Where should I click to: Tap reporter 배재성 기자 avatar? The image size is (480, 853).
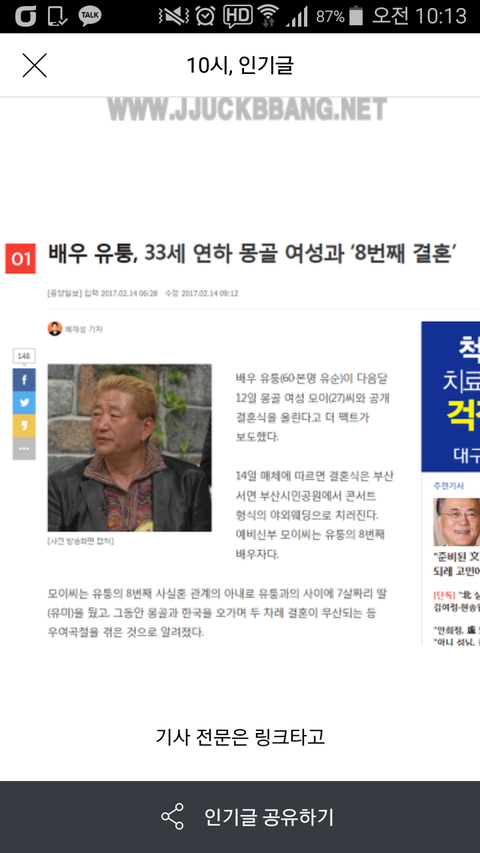pos(54,329)
